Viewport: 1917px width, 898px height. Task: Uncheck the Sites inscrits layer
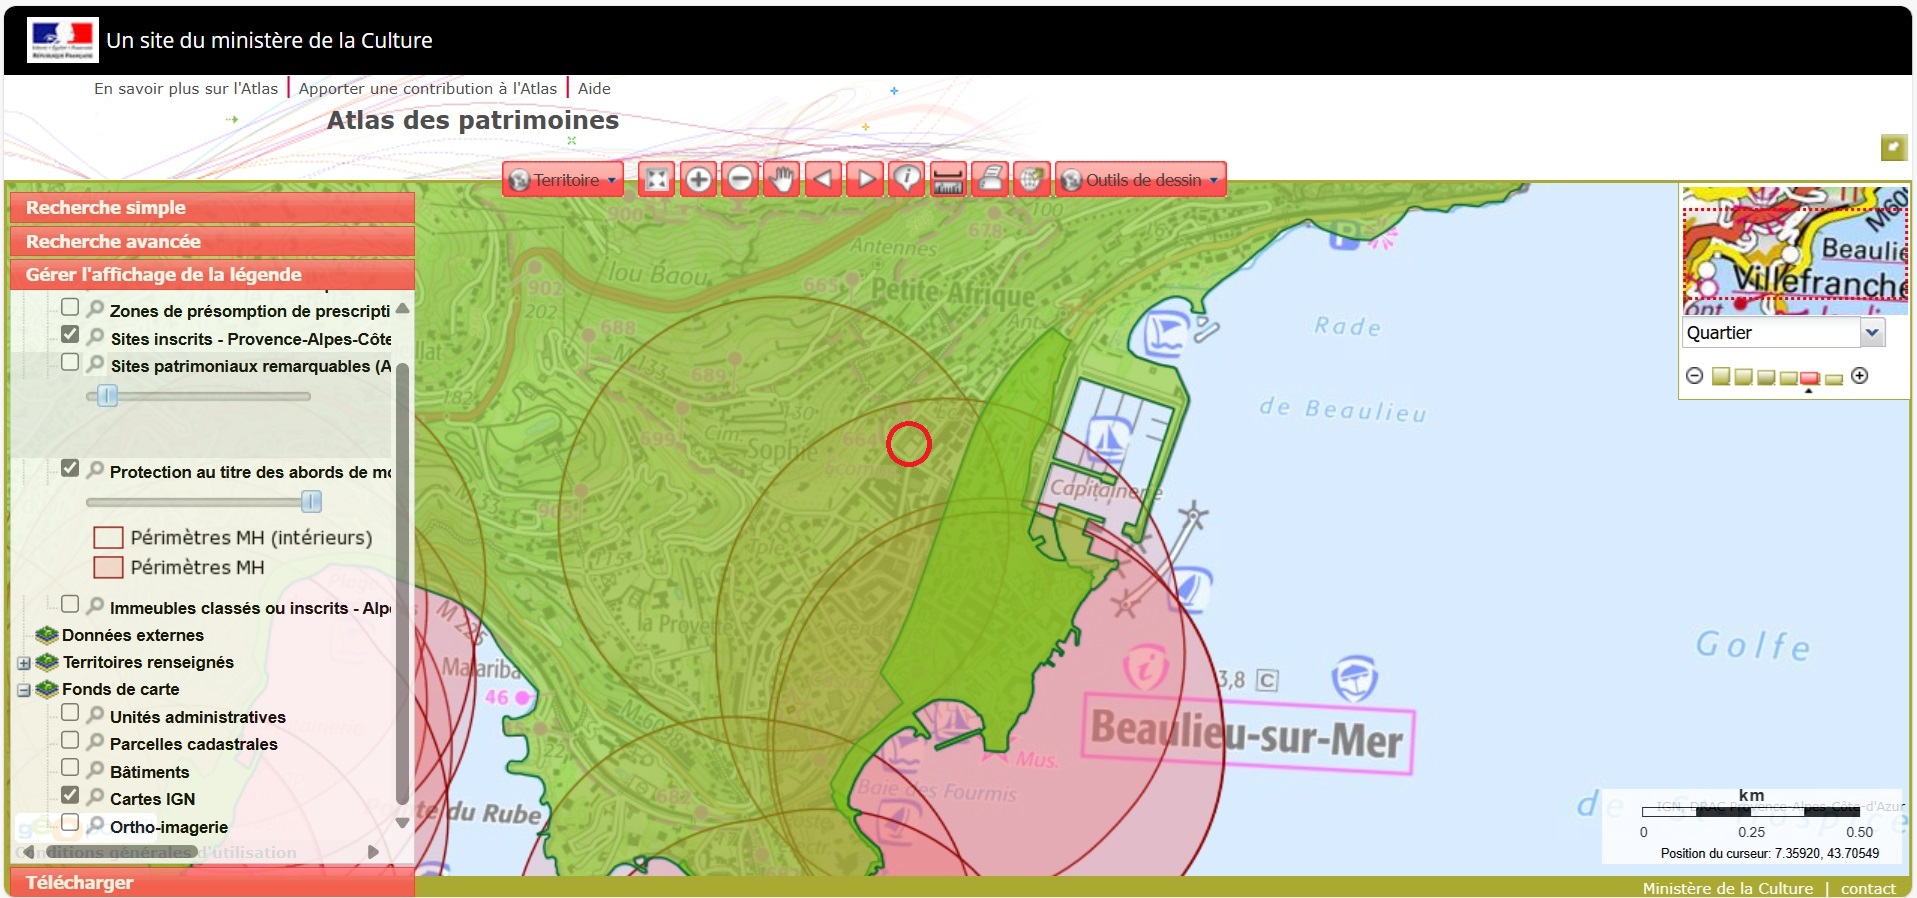tap(70, 334)
